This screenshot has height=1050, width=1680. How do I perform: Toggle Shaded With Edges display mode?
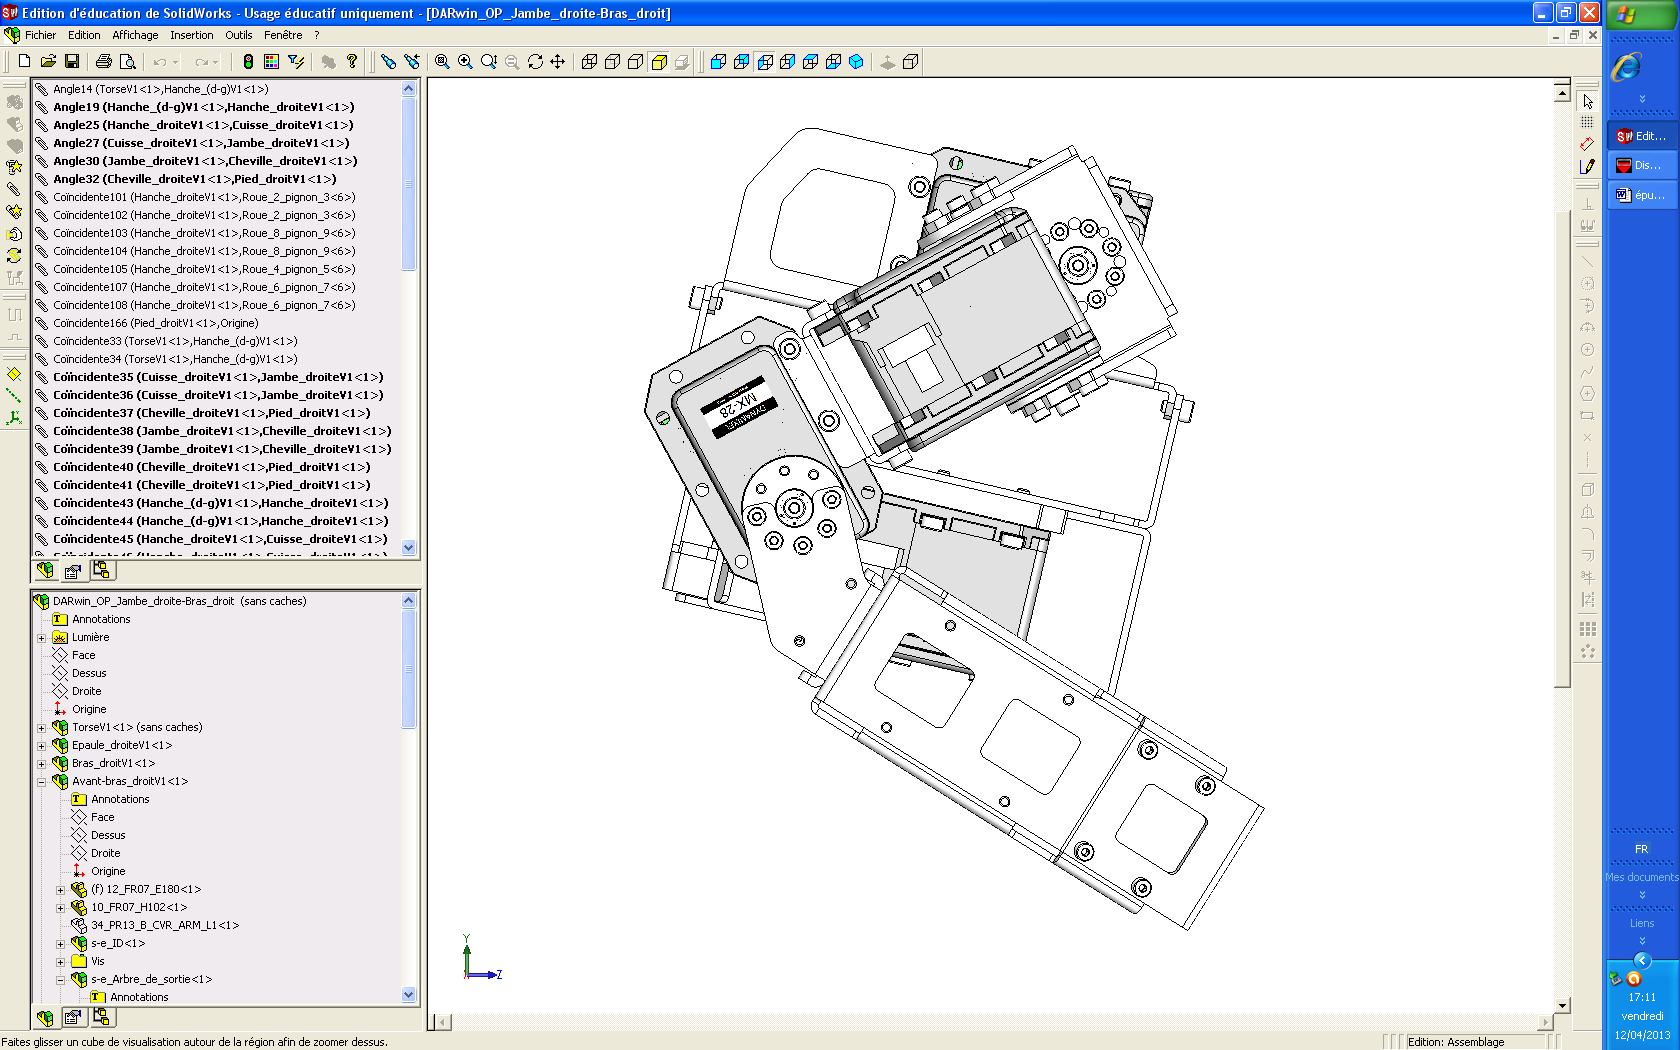659,62
